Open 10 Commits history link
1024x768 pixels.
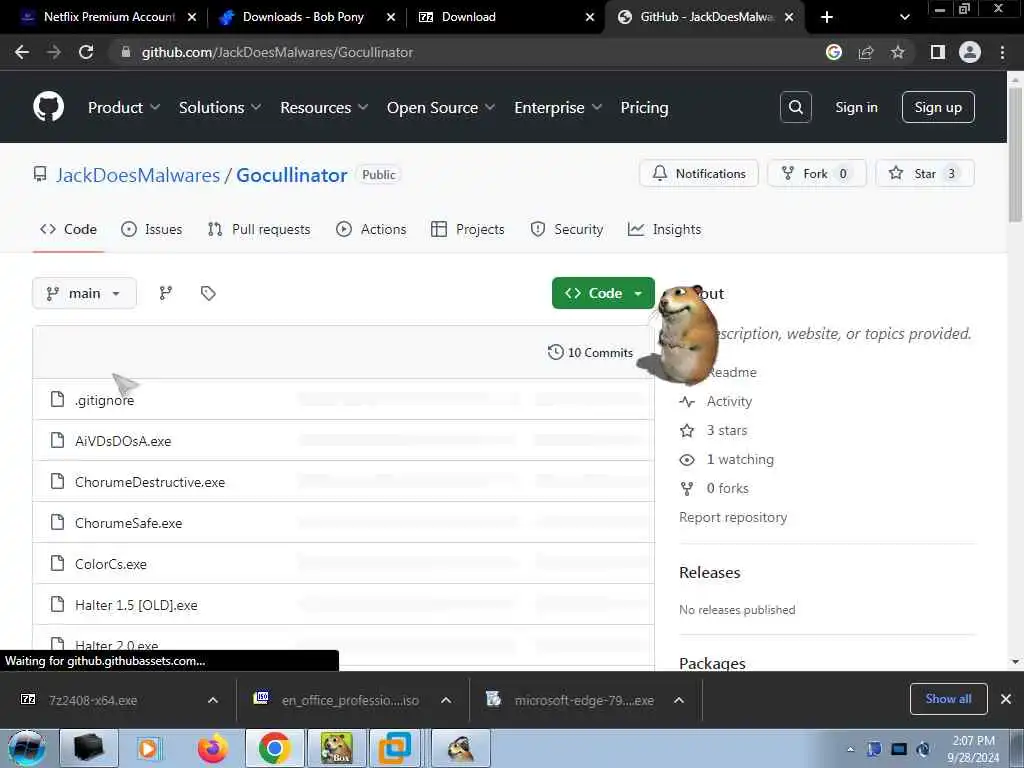590,353
